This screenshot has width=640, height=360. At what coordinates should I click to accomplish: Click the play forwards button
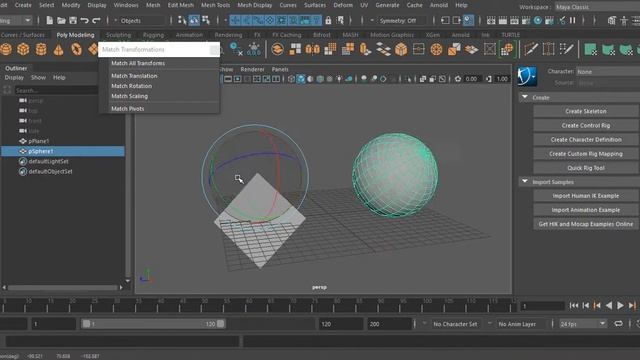(x=620, y=305)
